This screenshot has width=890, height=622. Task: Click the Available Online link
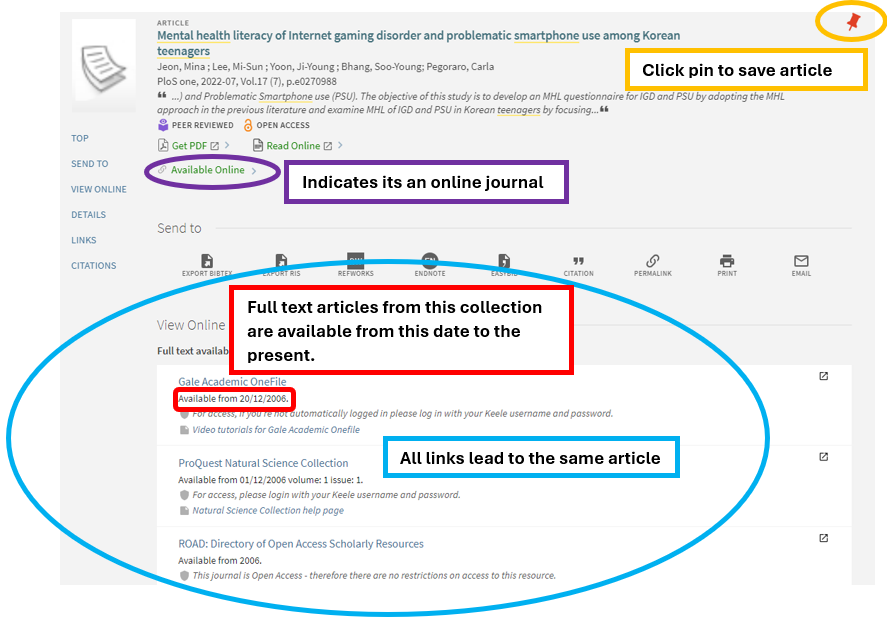tap(208, 170)
